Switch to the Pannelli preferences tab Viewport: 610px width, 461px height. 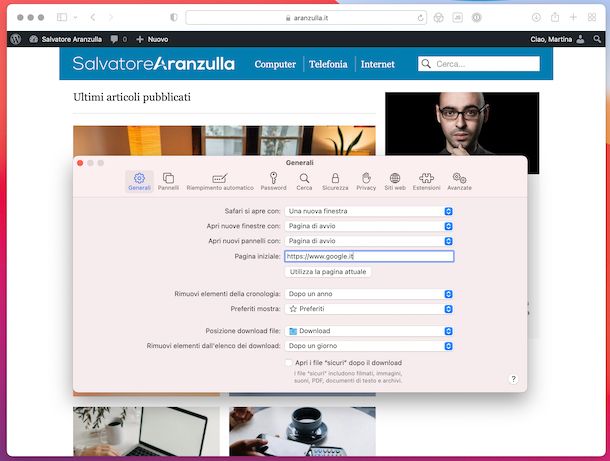[168, 181]
